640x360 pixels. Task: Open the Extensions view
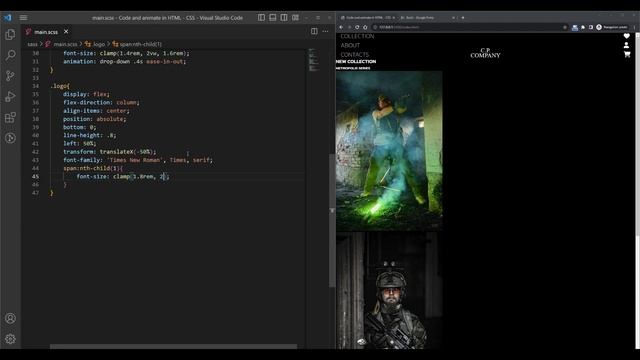(x=10, y=118)
